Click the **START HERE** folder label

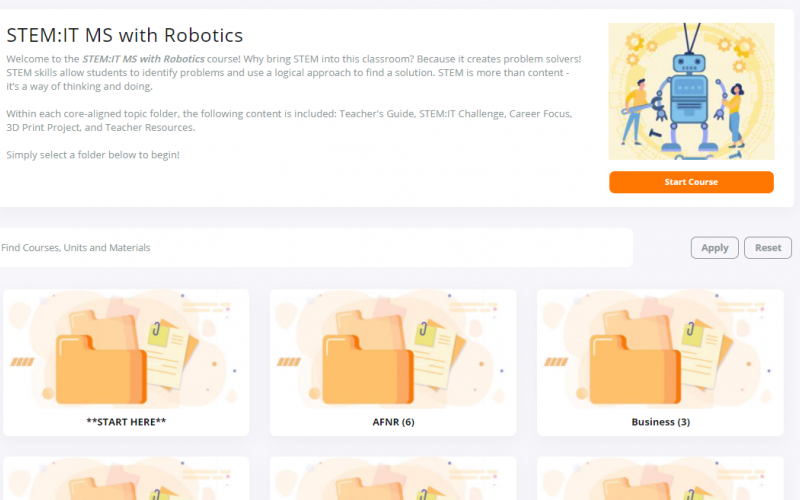click(x=126, y=422)
